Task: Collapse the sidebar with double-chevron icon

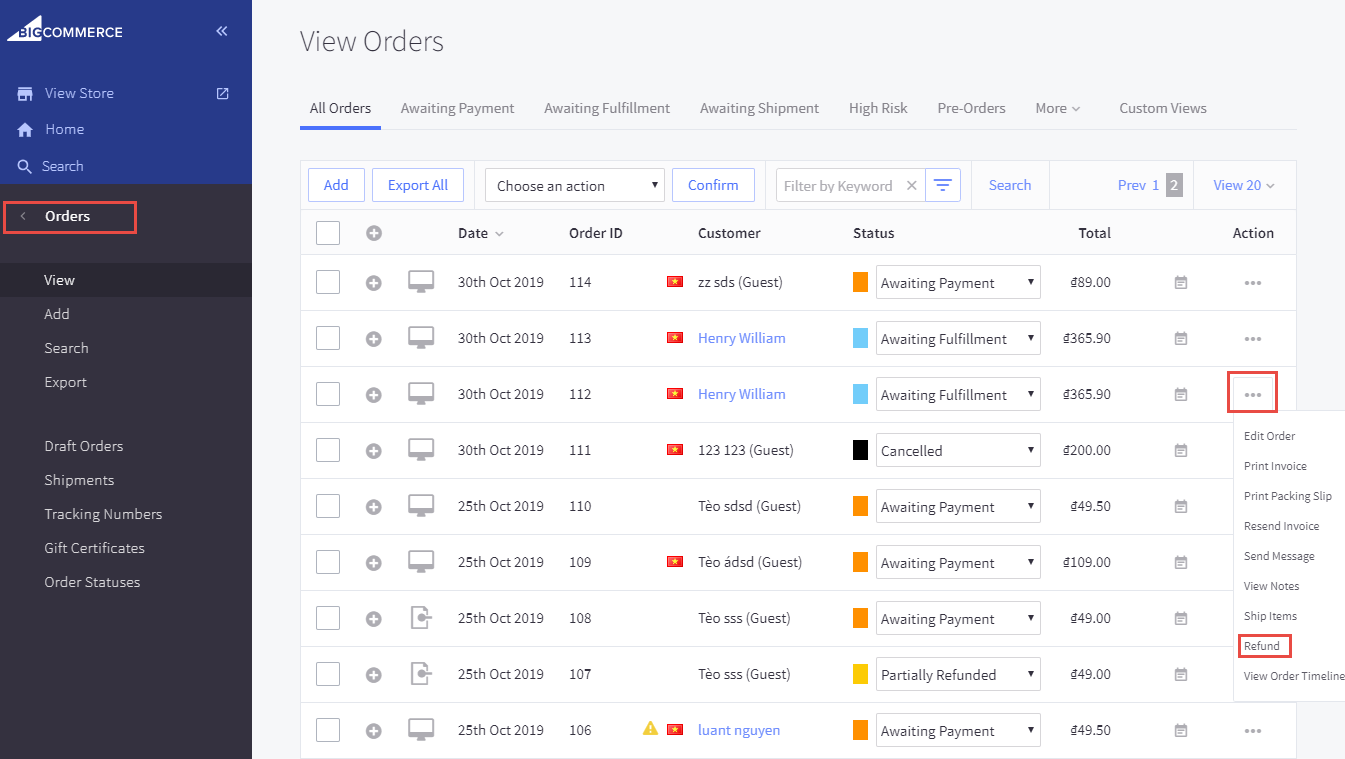Action: [222, 31]
